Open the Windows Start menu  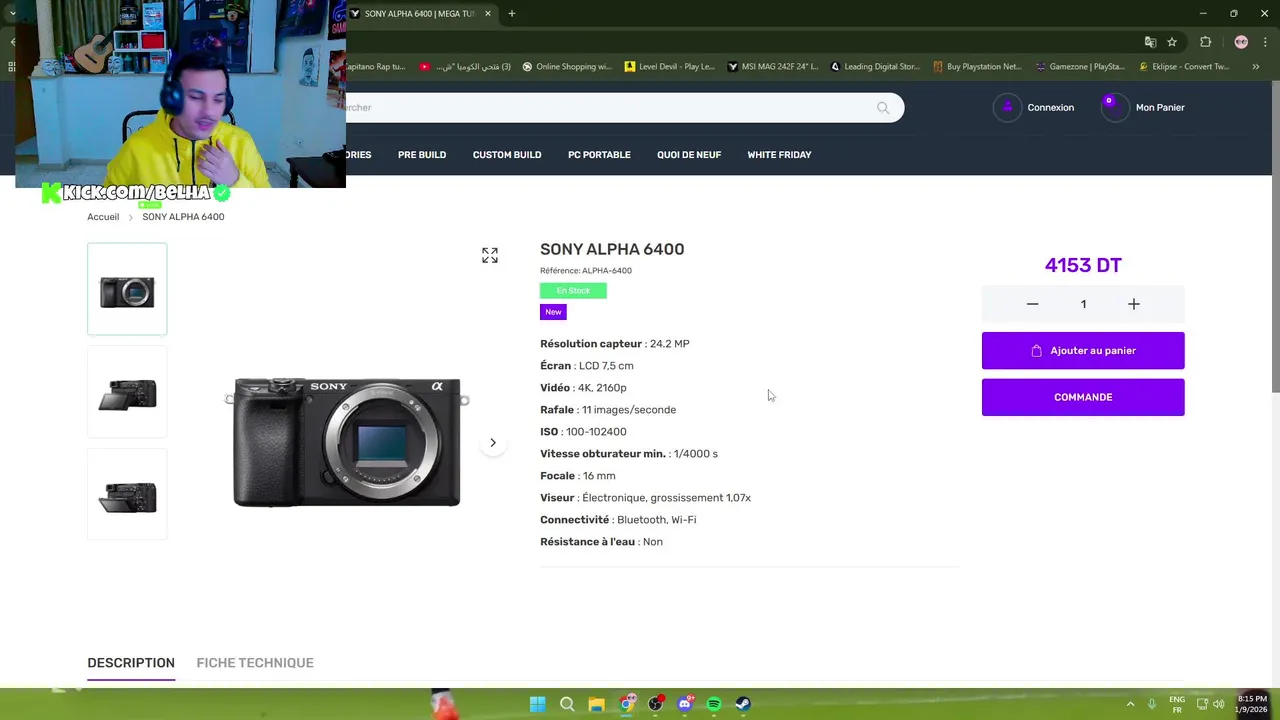(538, 704)
